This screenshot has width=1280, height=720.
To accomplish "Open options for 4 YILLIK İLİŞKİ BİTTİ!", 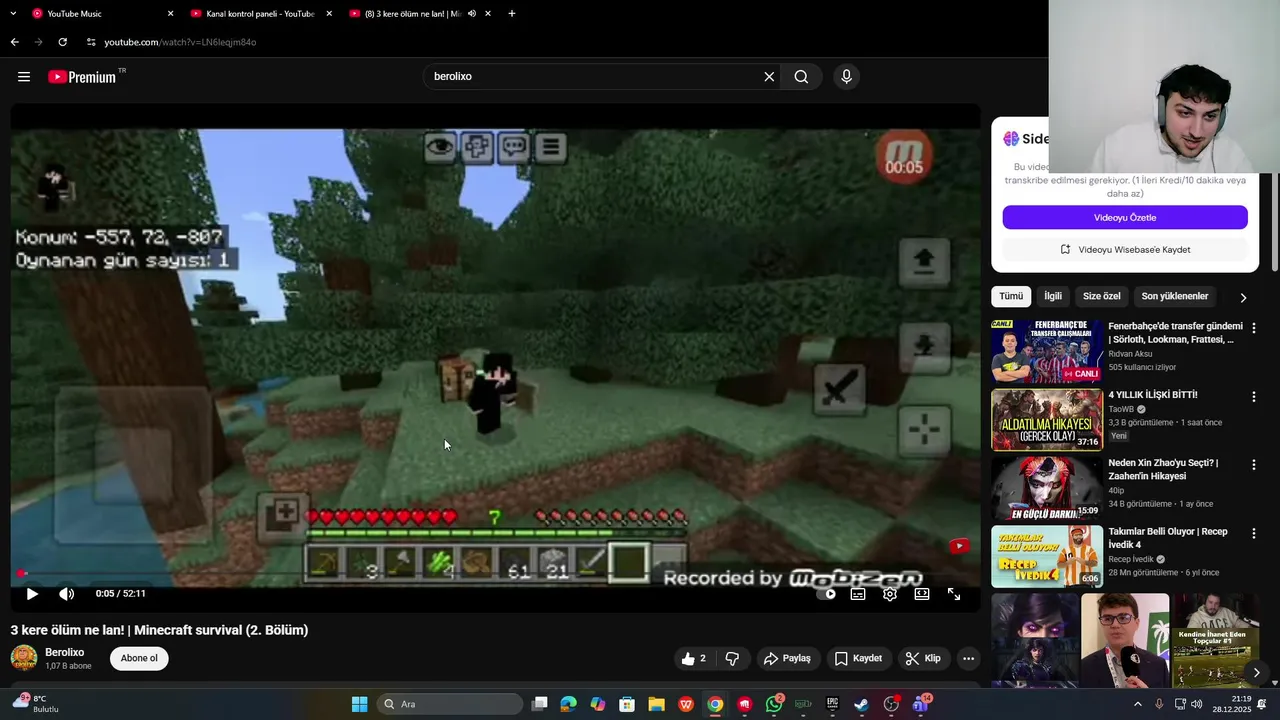I will (1253, 396).
